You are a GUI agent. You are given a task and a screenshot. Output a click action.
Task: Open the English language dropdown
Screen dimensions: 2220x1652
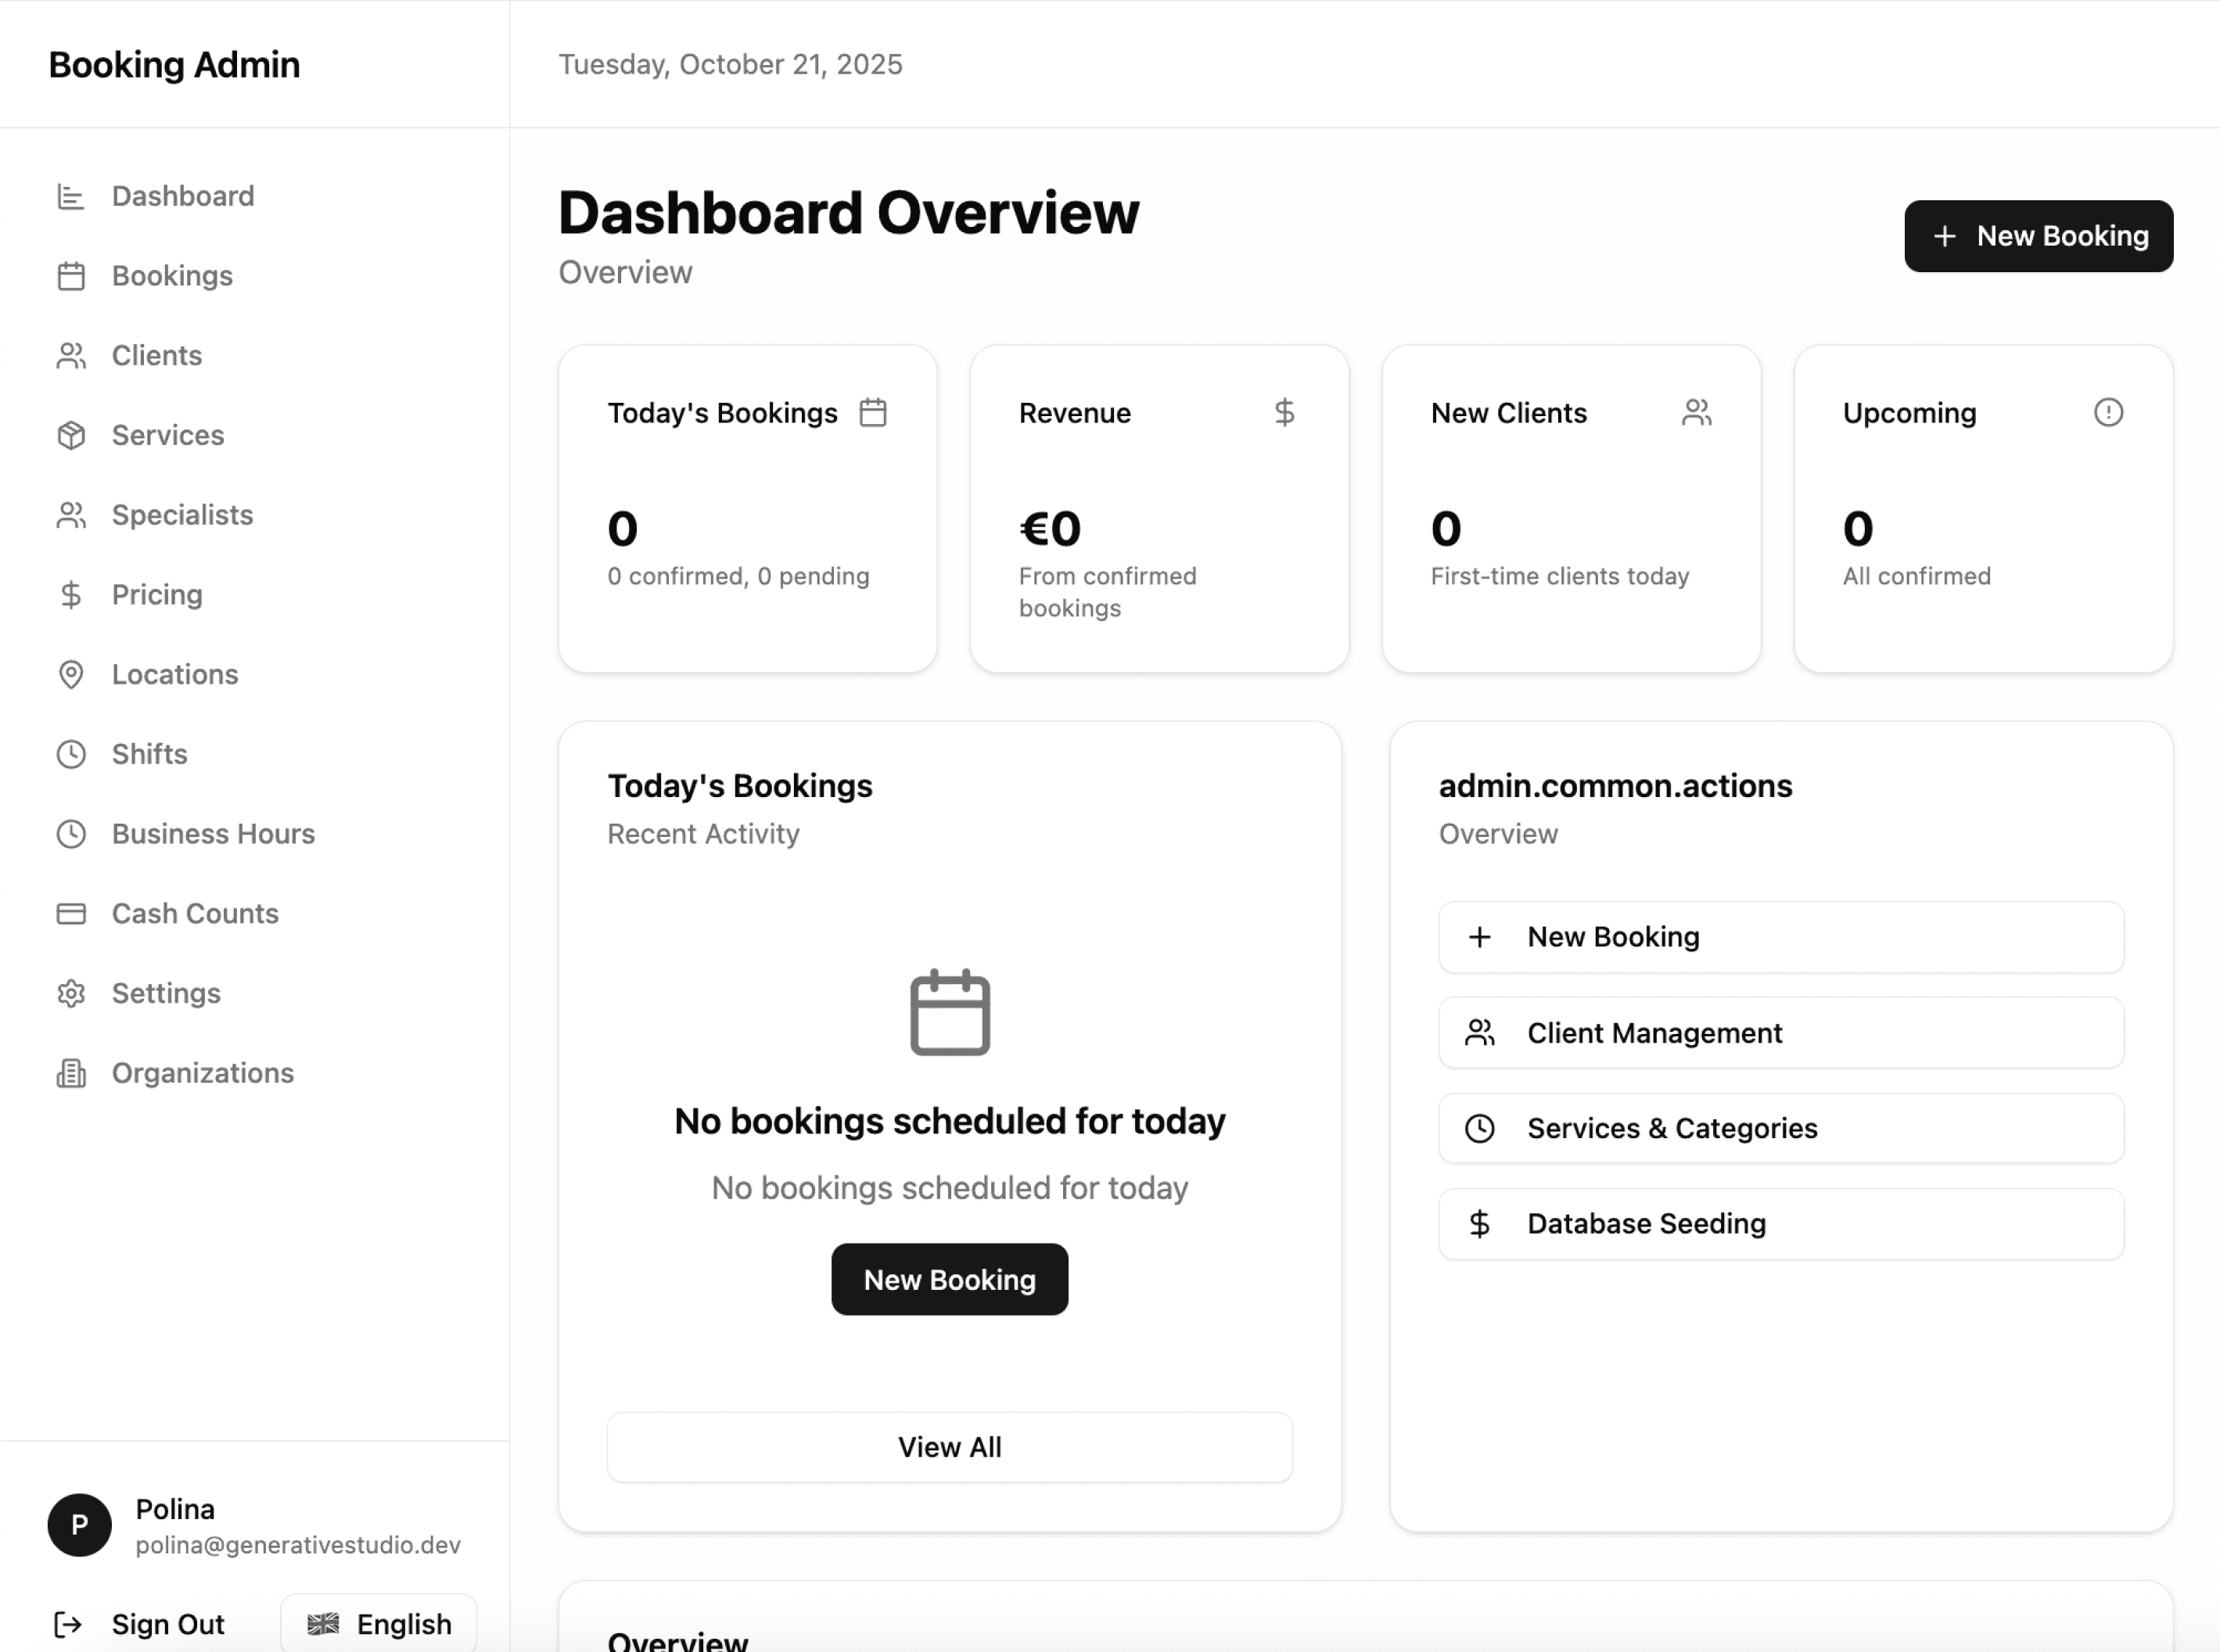pos(379,1624)
